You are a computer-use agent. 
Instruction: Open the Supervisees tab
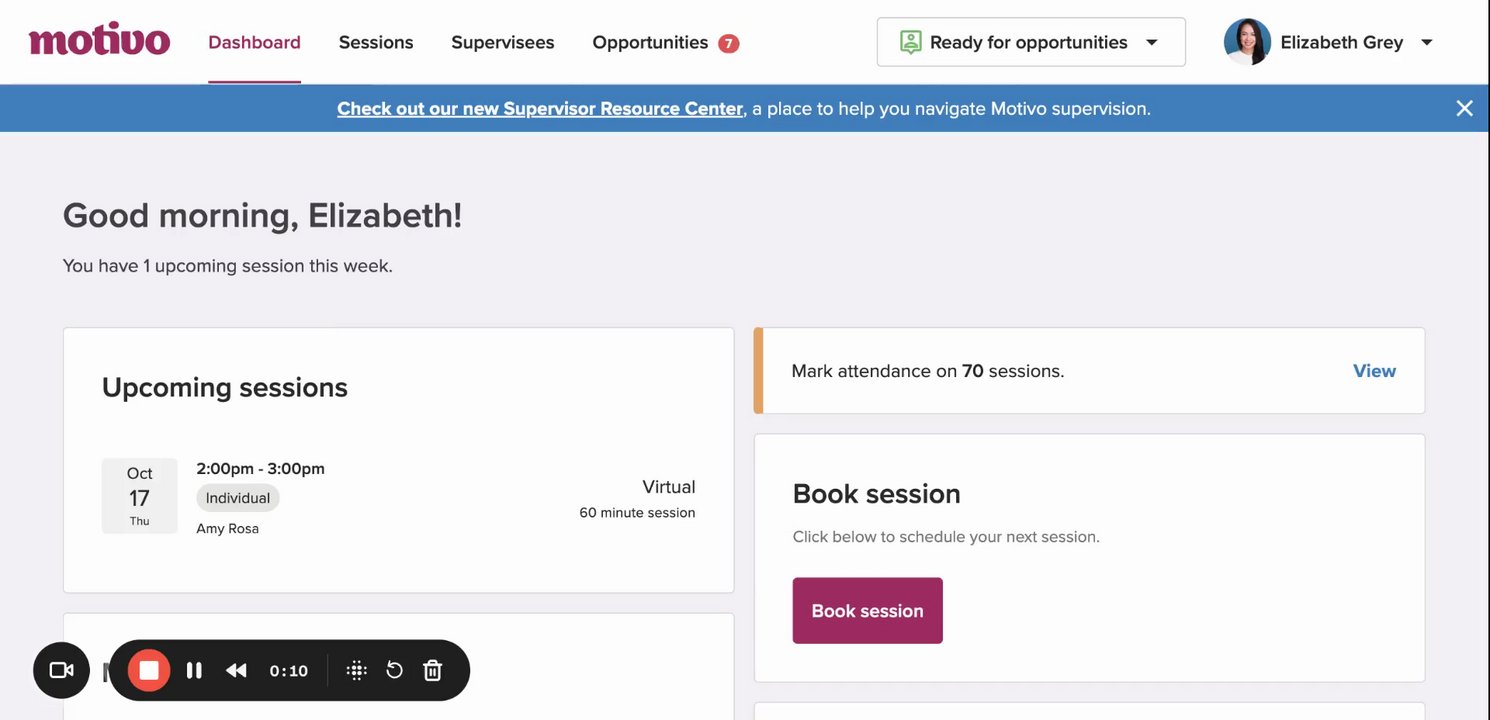pyautogui.click(x=502, y=42)
